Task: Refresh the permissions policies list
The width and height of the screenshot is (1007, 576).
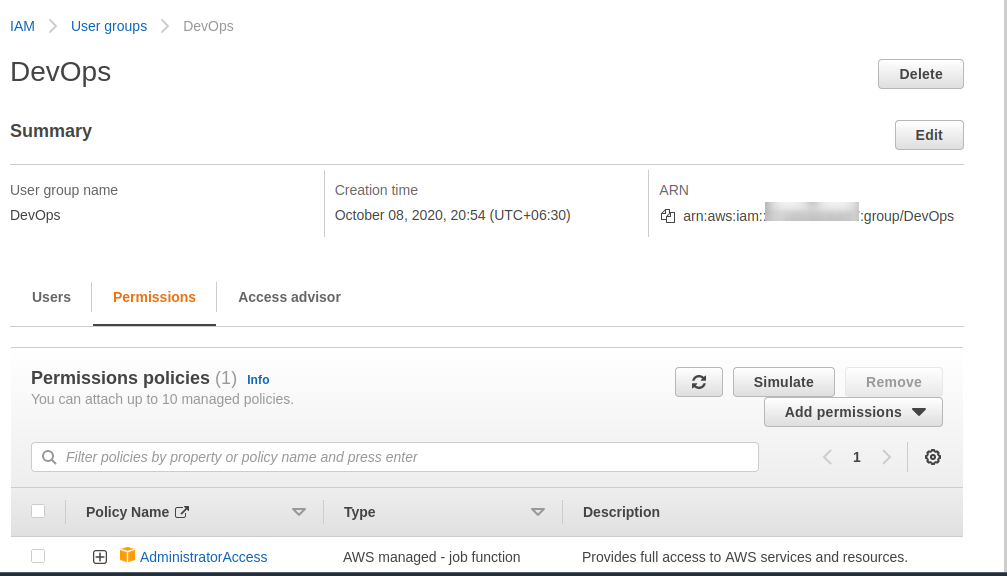Action: (x=699, y=382)
